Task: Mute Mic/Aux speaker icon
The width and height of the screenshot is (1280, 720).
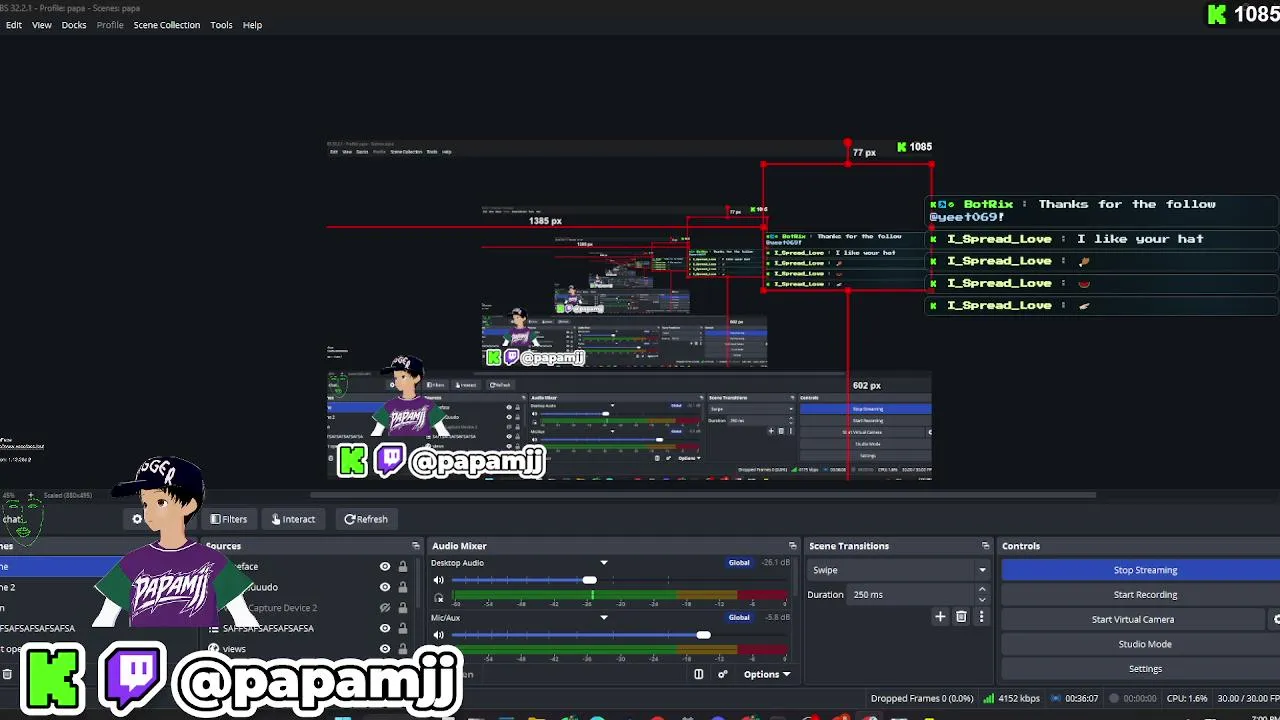Action: [438, 635]
